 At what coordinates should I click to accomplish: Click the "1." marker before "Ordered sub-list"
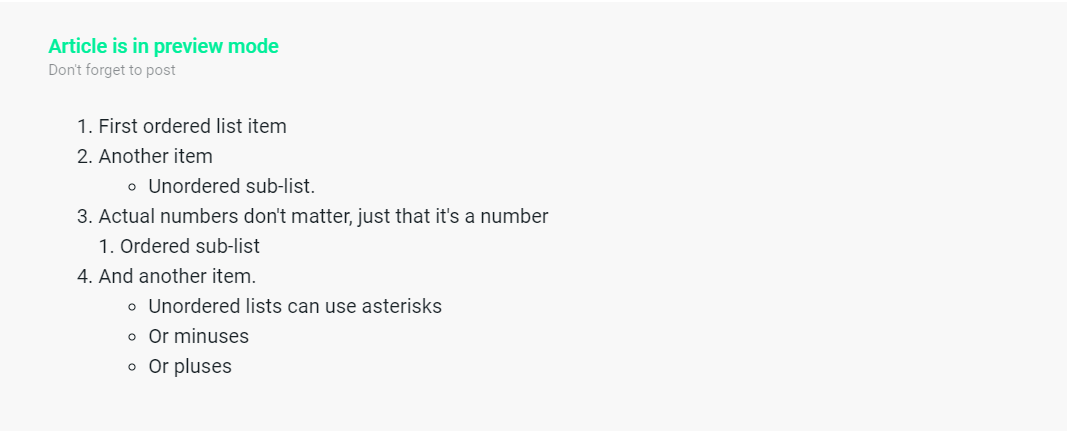tap(107, 246)
